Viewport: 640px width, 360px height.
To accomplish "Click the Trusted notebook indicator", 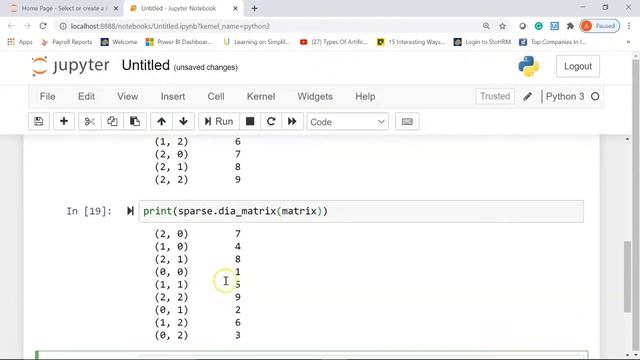I will click(x=495, y=96).
